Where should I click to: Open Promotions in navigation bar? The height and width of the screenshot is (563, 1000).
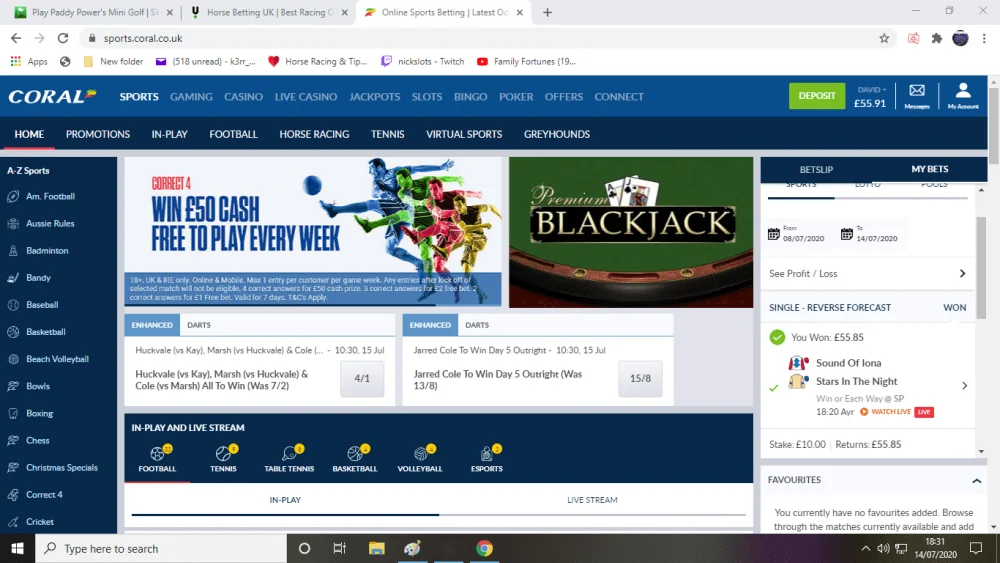pos(98,134)
